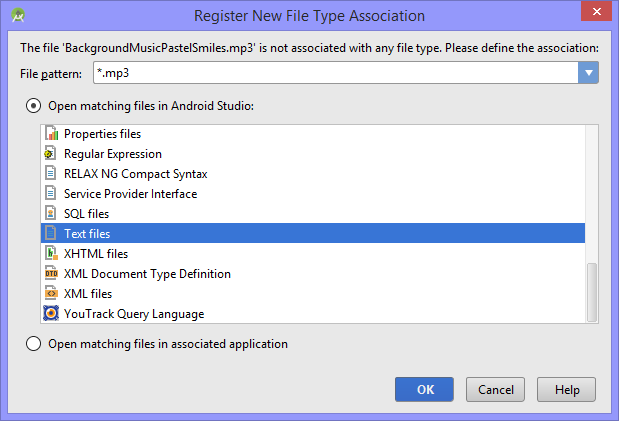Click the Text files icon
619x421 pixels.
pyautogui.click(x=50, y=233)
